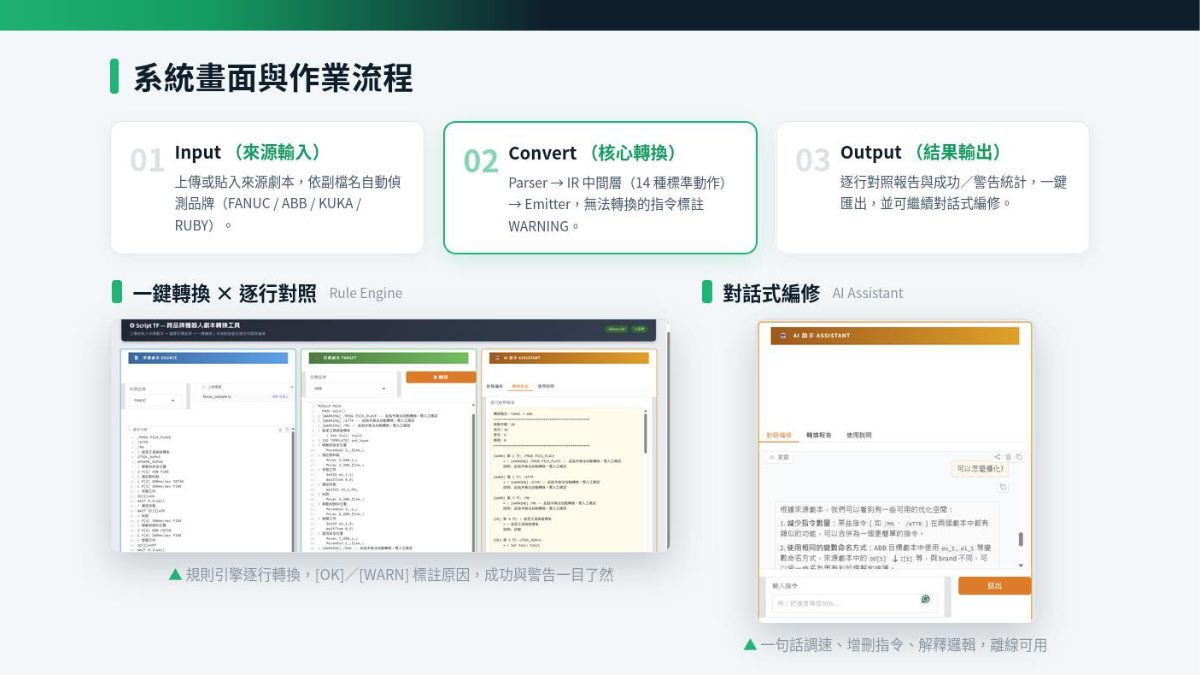Image resolution: width=1200 pixels, height=675 pixels.
Task: Open the ABB target brand dropdown
Action: (x=351, y=388)
